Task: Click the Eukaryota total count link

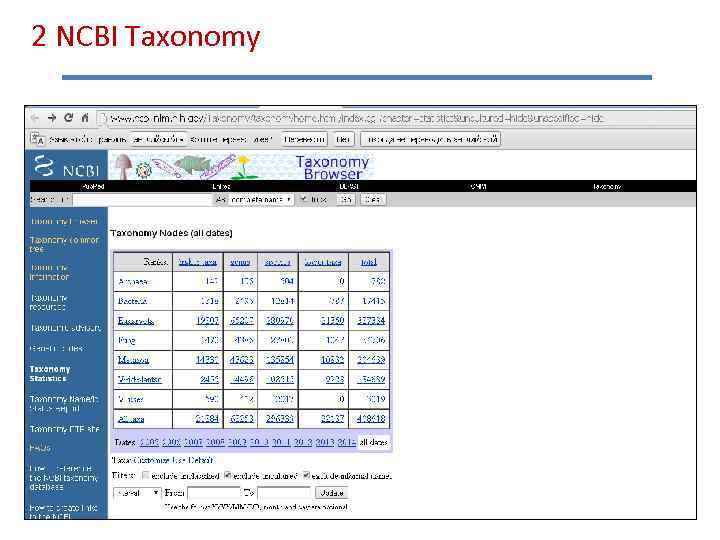Action: click(371, 321)
